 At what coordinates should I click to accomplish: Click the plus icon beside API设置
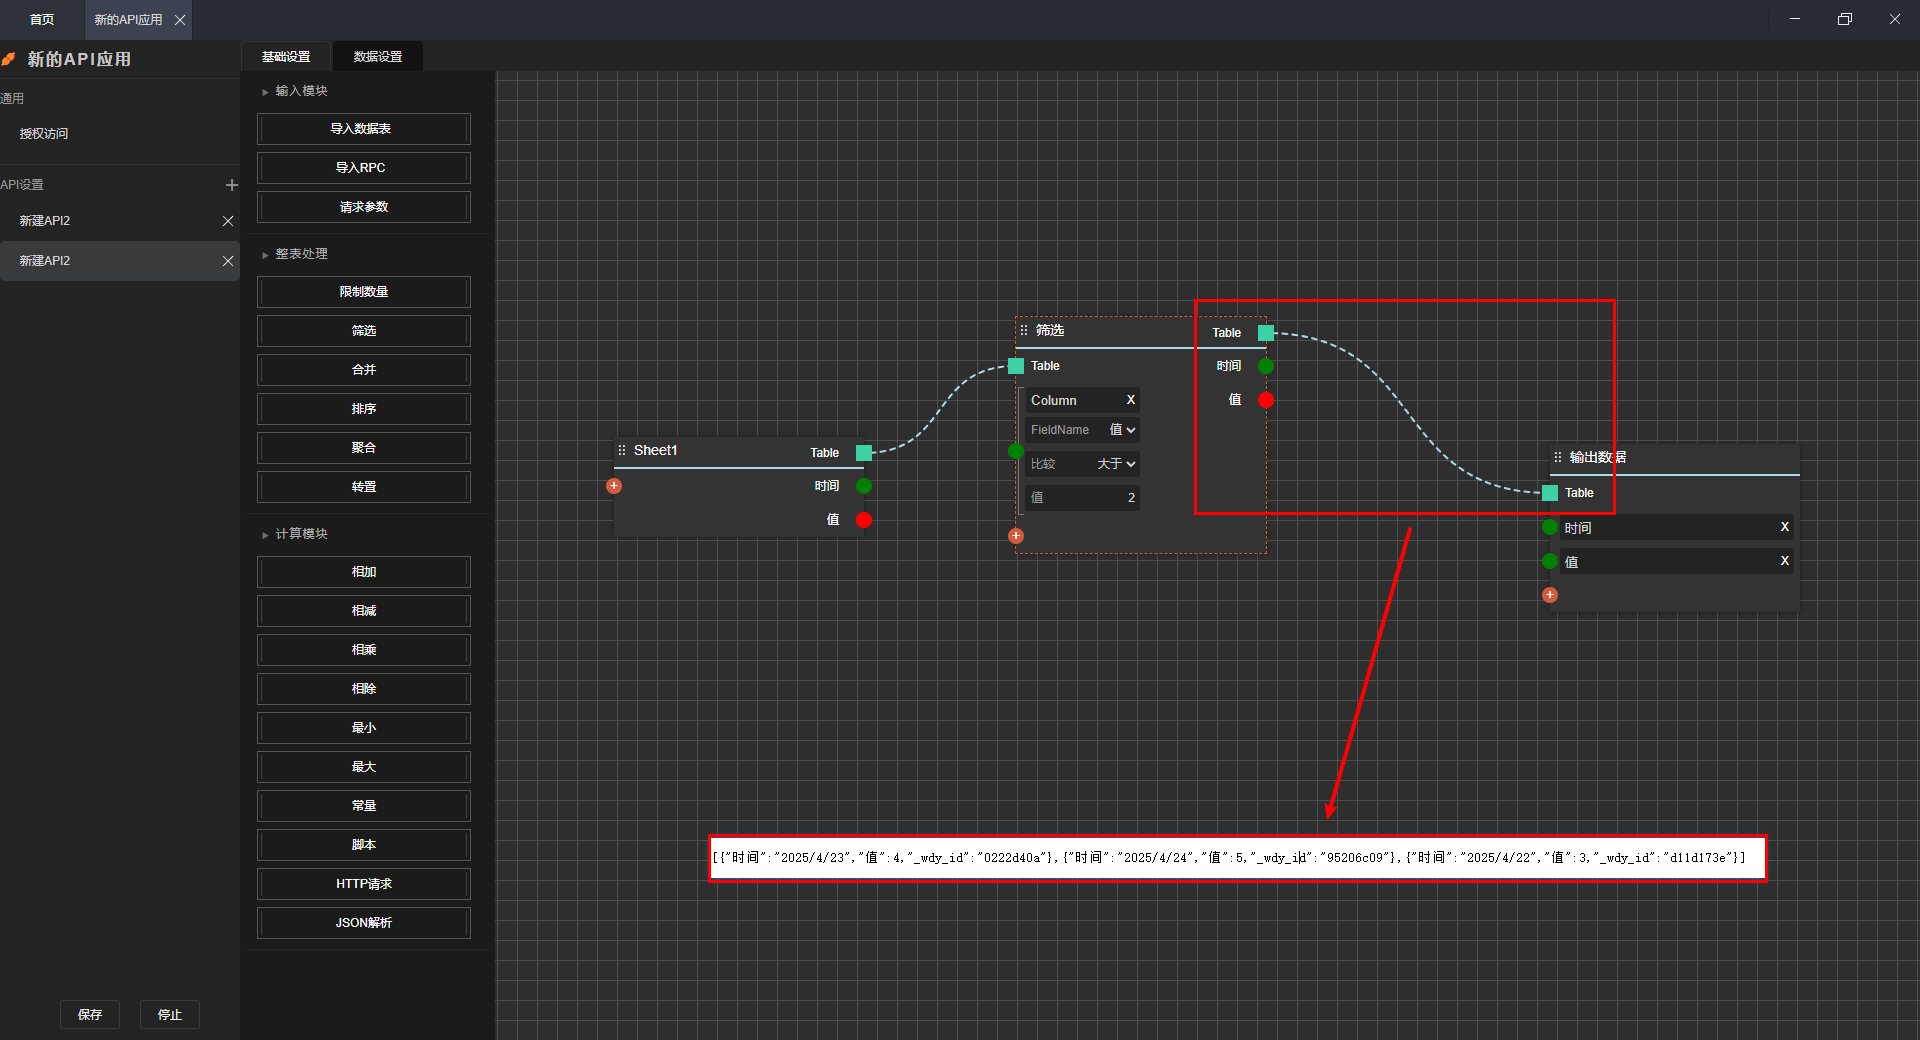(231, 185)
